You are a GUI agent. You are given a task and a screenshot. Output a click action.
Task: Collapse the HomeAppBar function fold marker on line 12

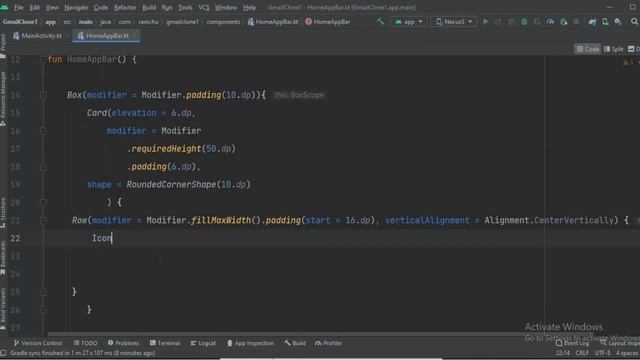pyautogui.click(x=43, y=59)
